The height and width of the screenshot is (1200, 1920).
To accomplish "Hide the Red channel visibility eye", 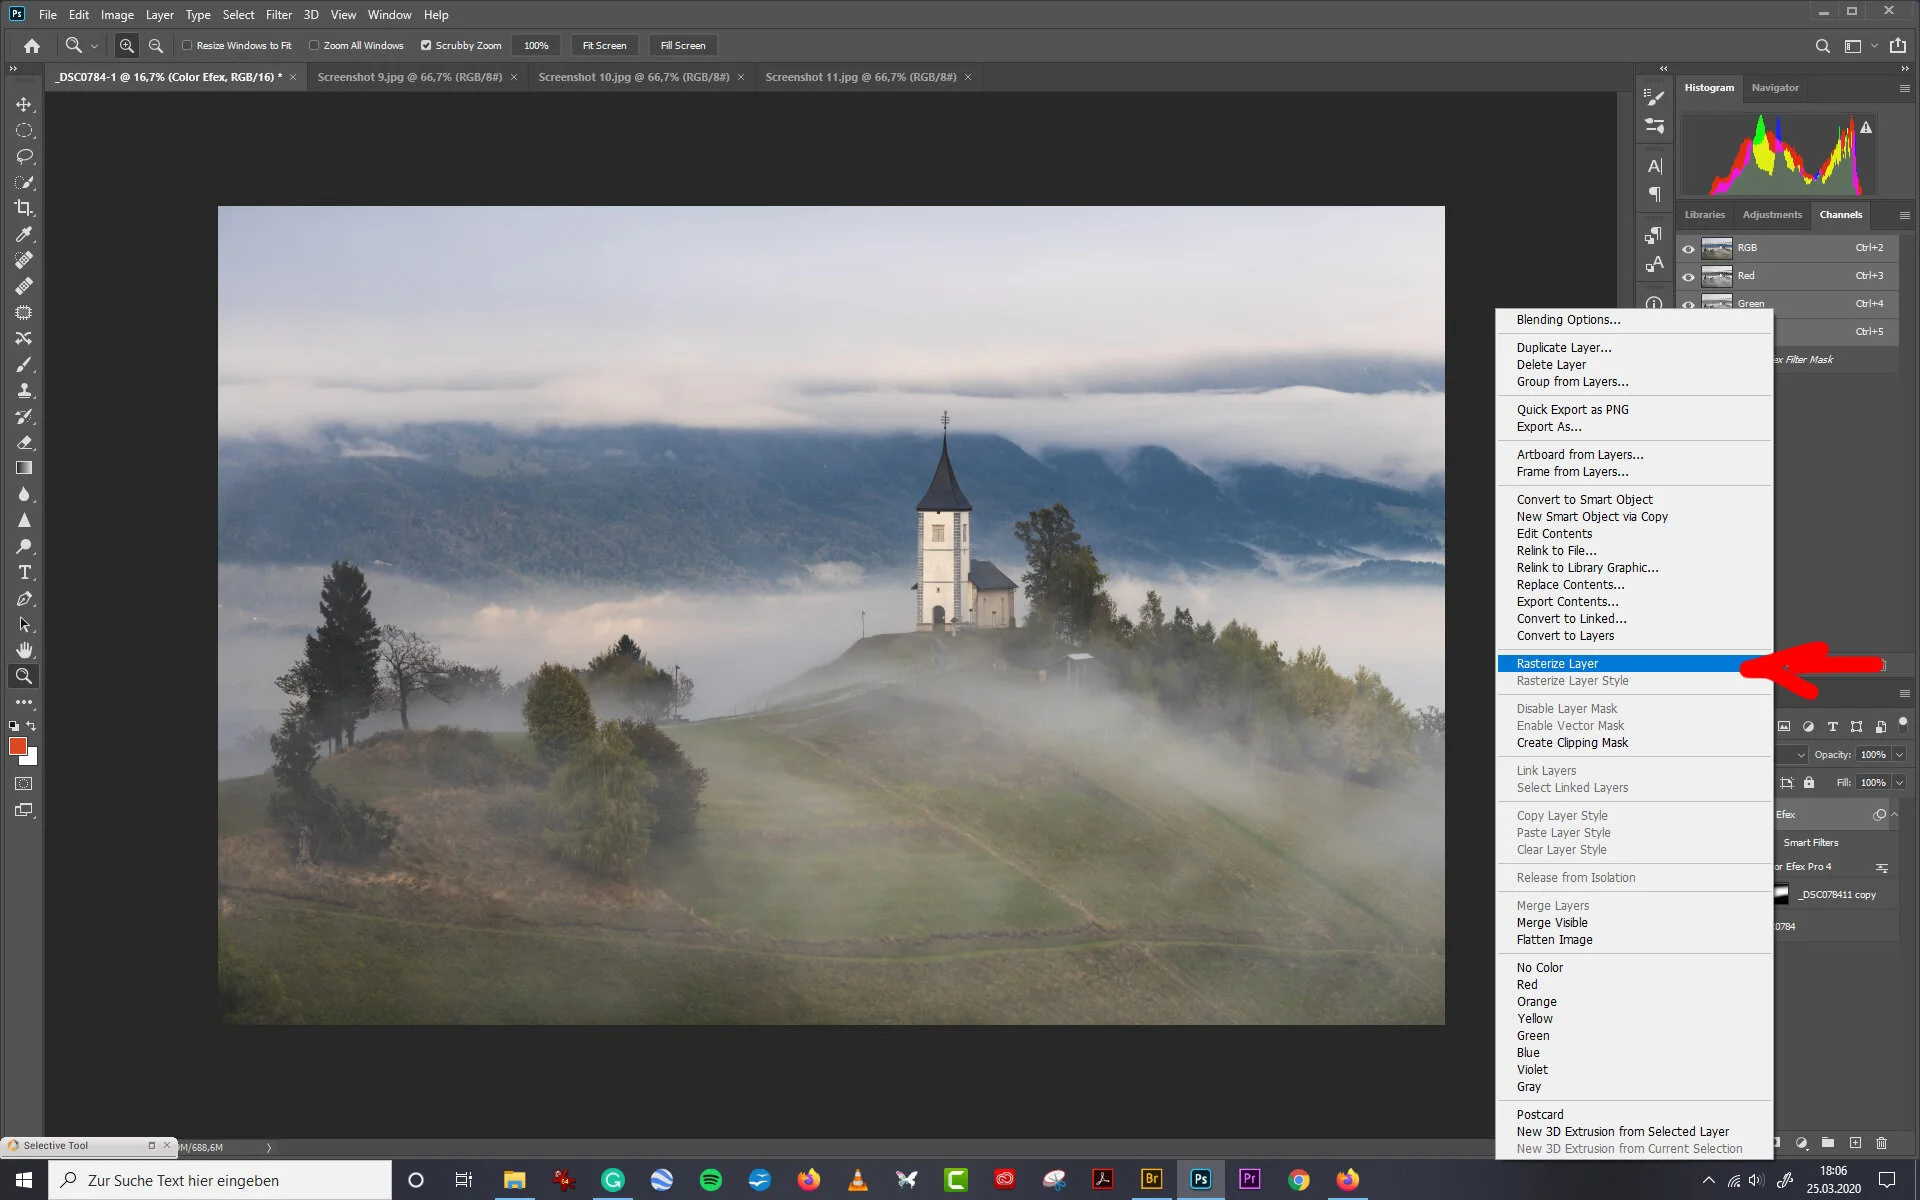I will click(x=1688, y=276).
